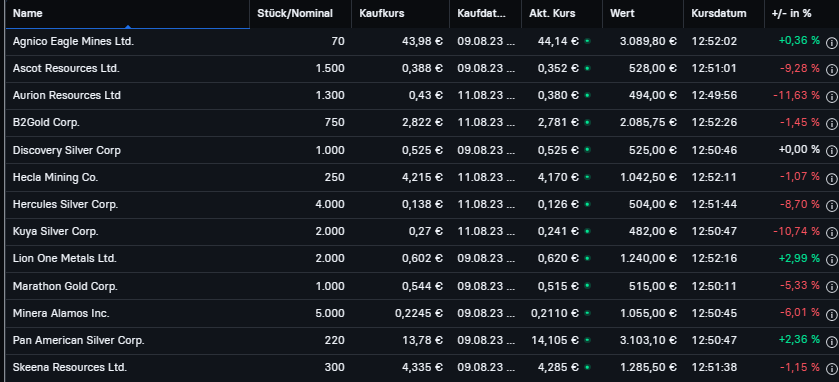This screenshot has height=382, width=839.
Task: Click info icon for Hecla Mining Co.
Action: coord(832,179)
